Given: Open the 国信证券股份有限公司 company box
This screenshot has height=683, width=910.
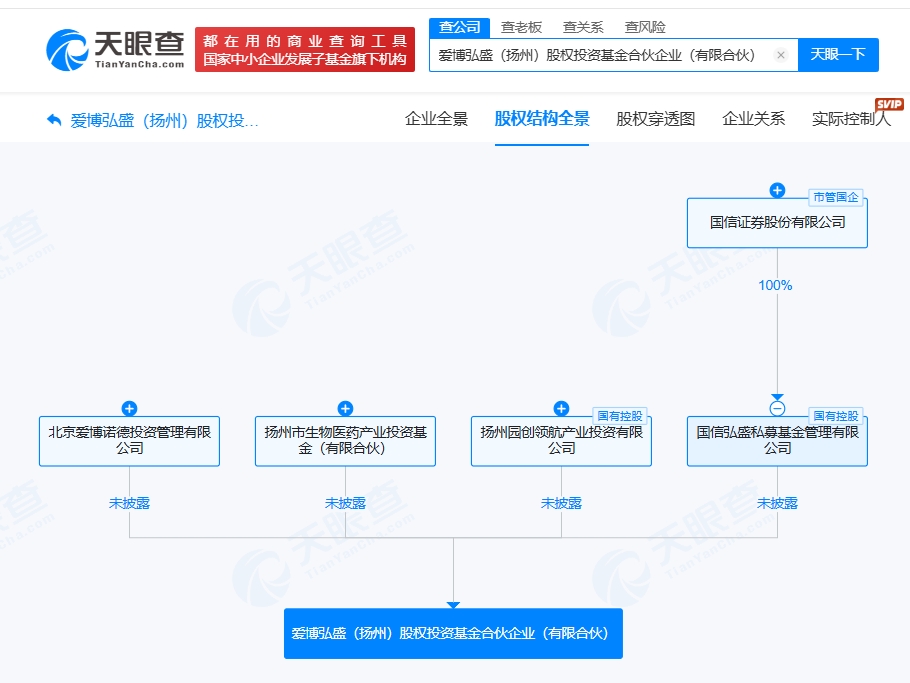Looking at the screenshot, I should pos(777,223).
